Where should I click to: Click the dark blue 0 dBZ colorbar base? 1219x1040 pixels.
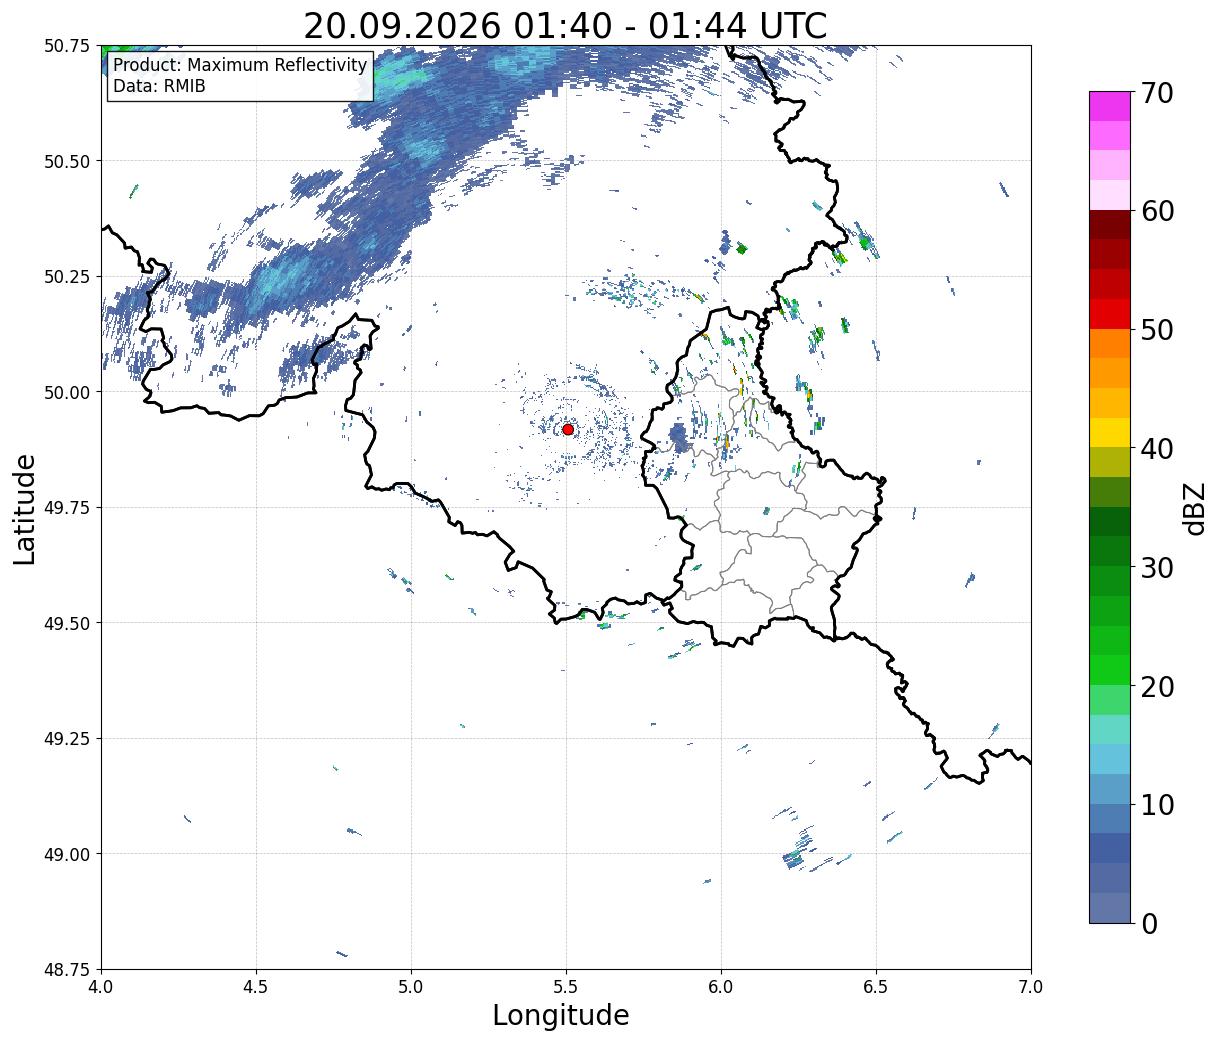[1110, 907]
